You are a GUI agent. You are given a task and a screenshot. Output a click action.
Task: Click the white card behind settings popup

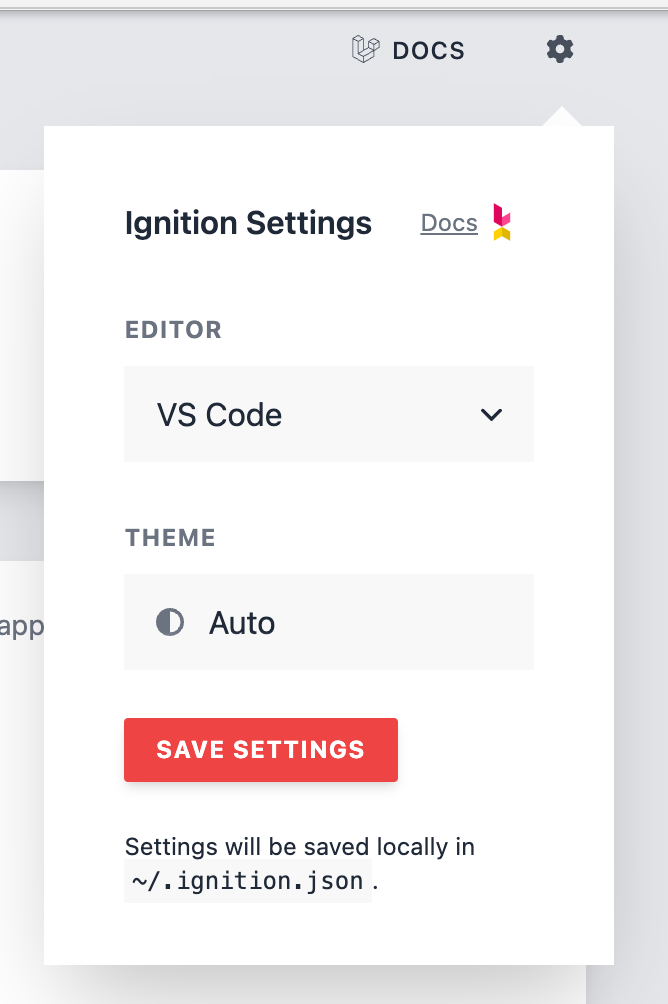21,325
